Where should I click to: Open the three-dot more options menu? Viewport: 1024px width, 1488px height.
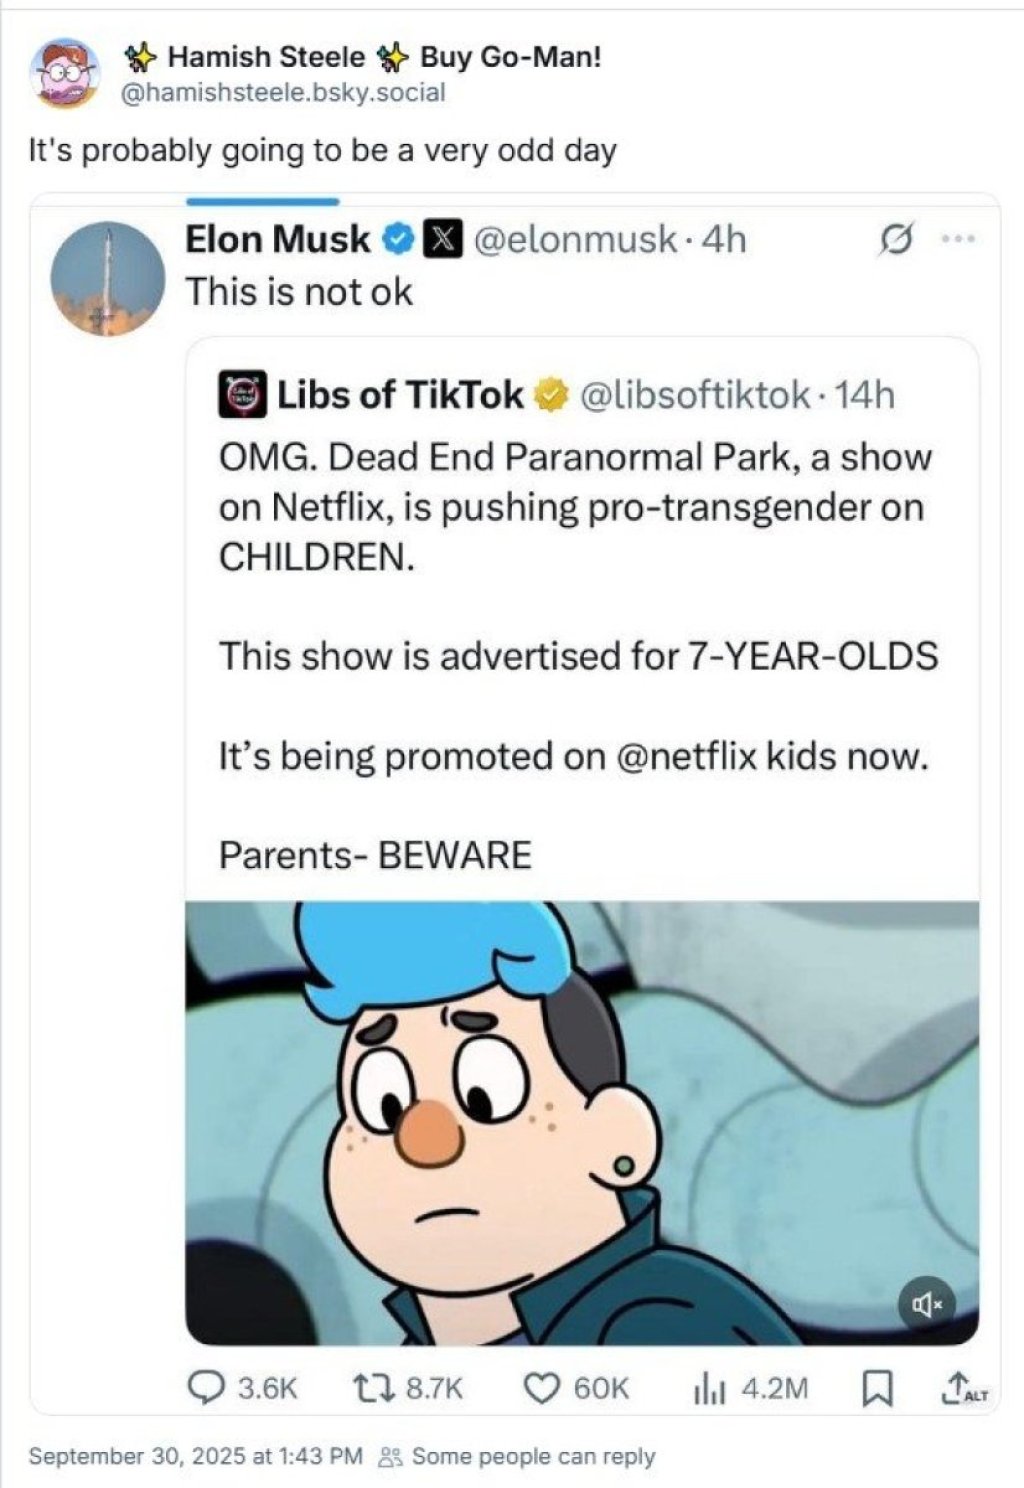pos(958,239)
